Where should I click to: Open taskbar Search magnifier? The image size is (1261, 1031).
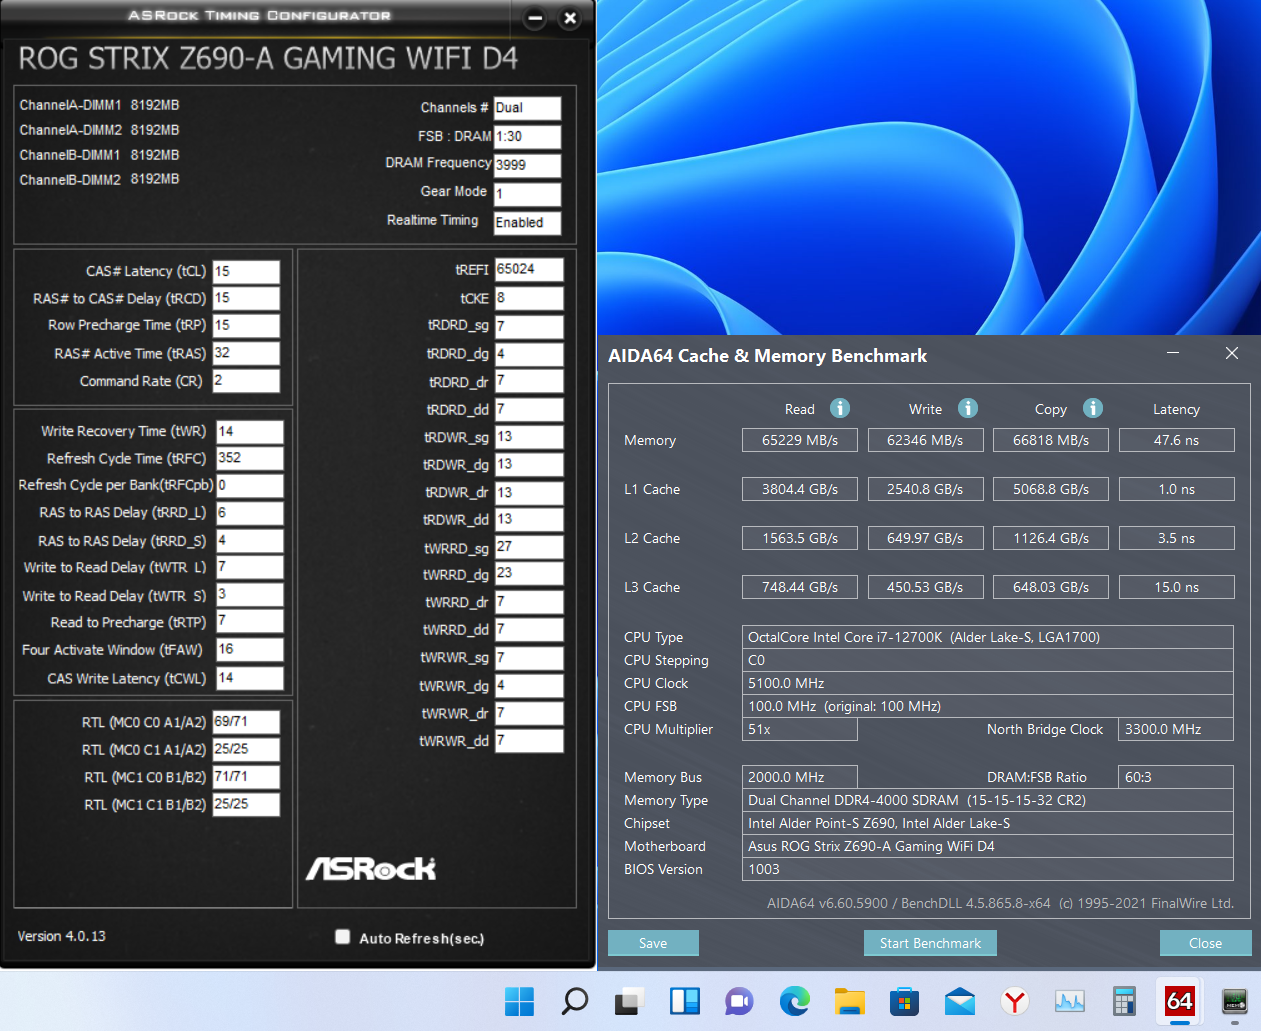point(575,1001)
